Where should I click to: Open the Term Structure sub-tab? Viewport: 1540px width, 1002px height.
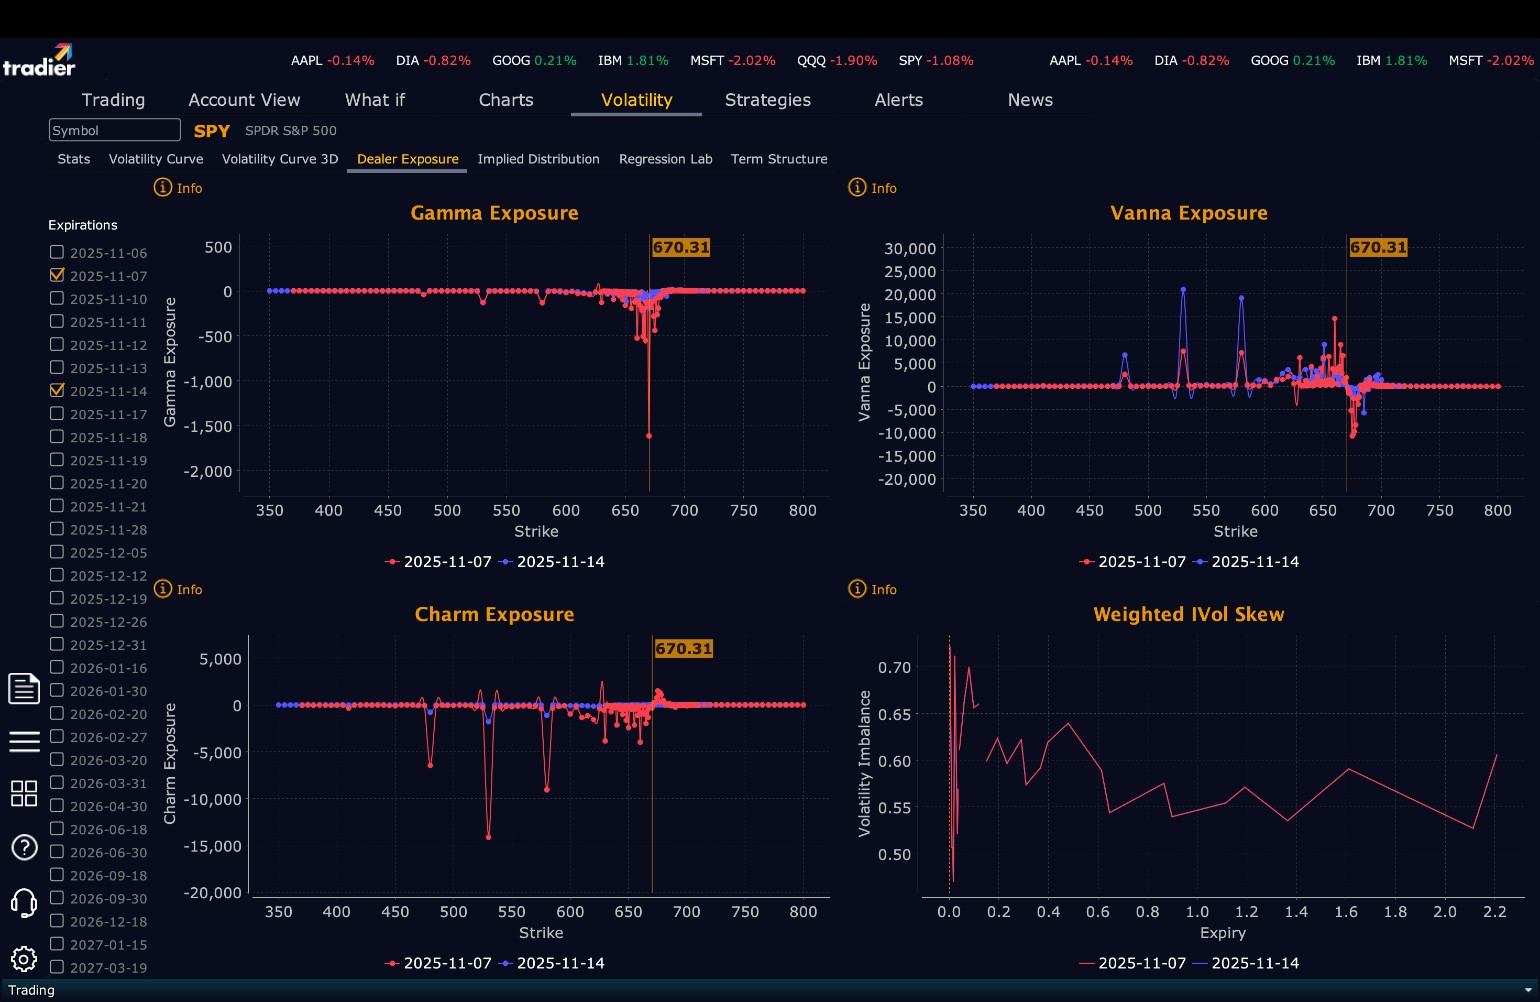click(x=779, y=159)
